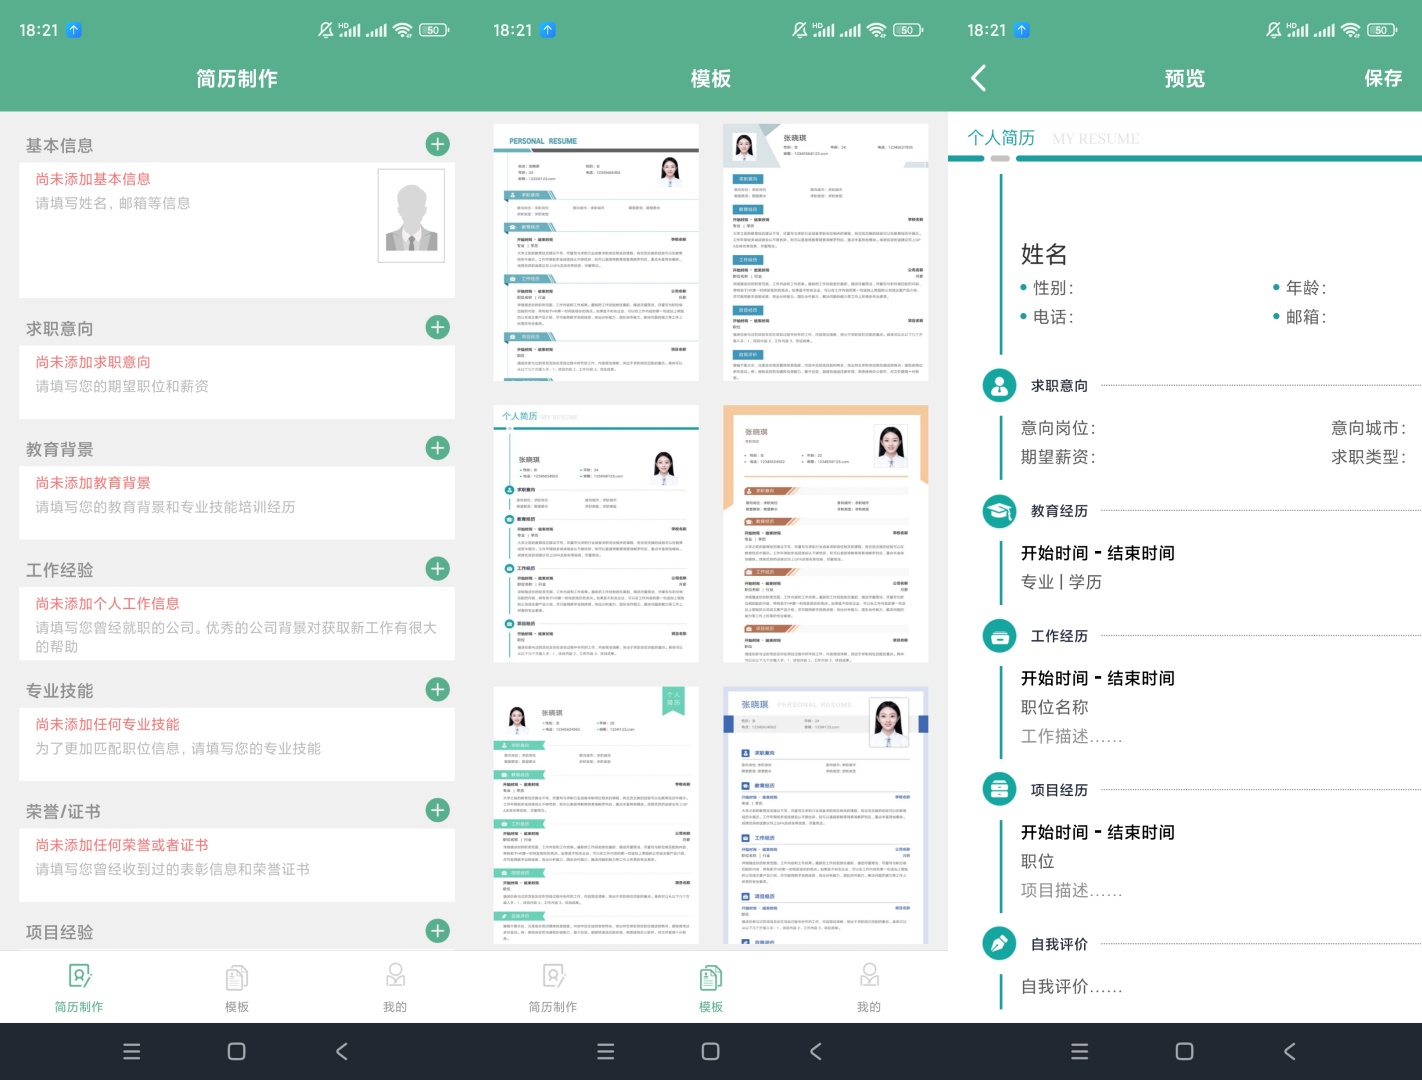Open the 简历制作 tab in the left screen

pos(79,988)
